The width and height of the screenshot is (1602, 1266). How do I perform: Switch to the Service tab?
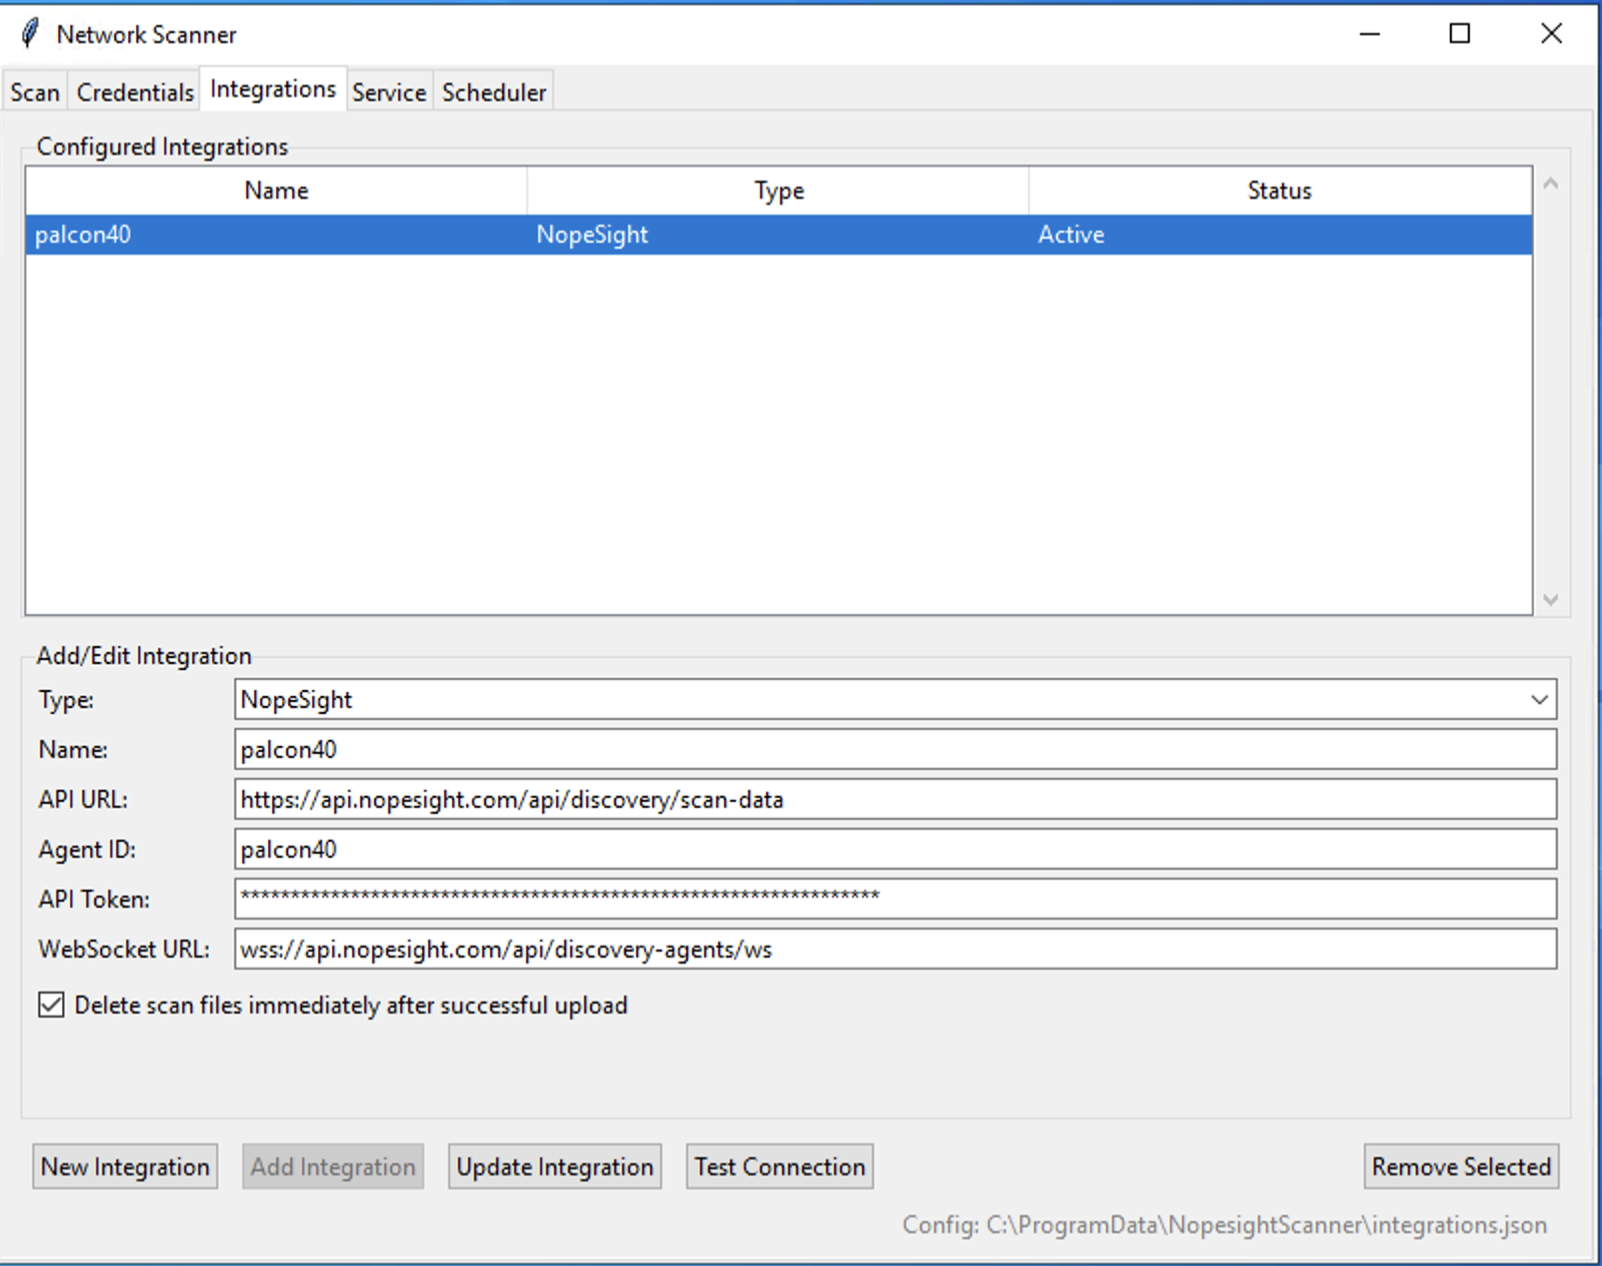pos(389,92)
